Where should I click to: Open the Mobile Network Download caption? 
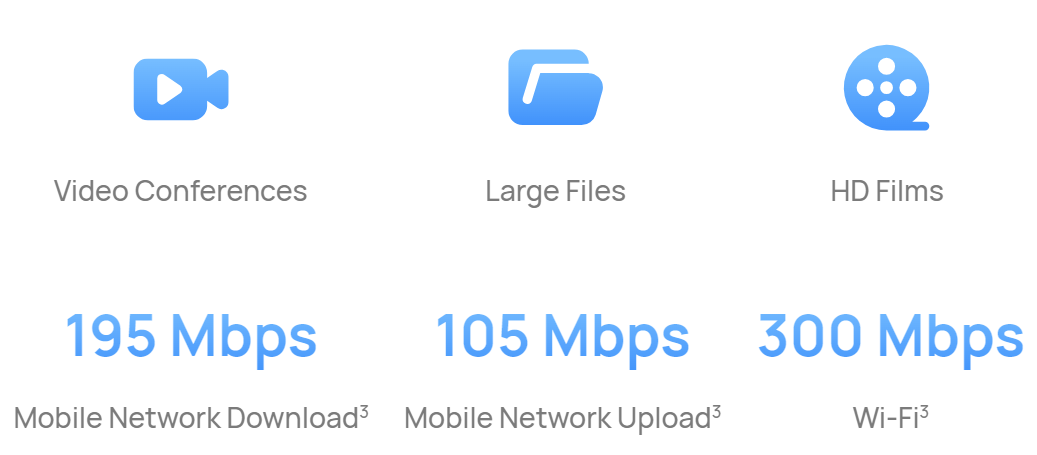click(186, 418)
